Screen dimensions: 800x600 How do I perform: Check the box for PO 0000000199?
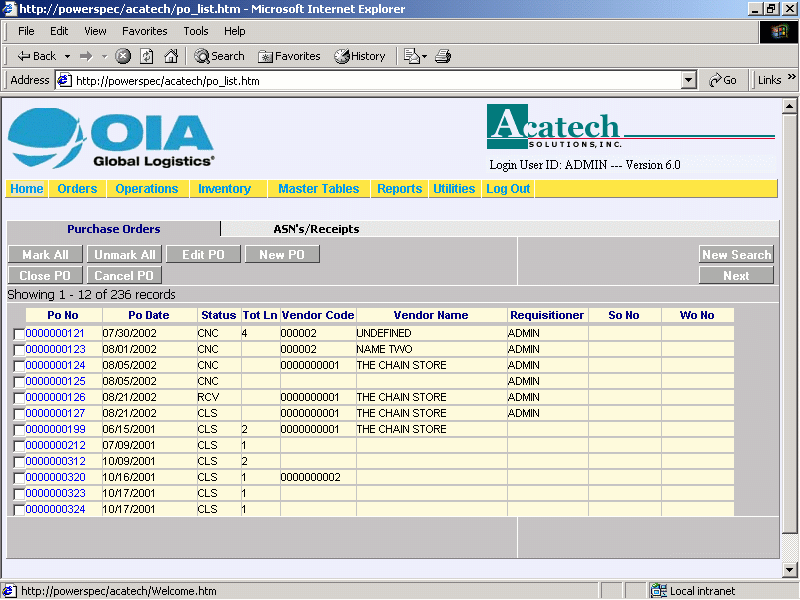tap(19, 430)
